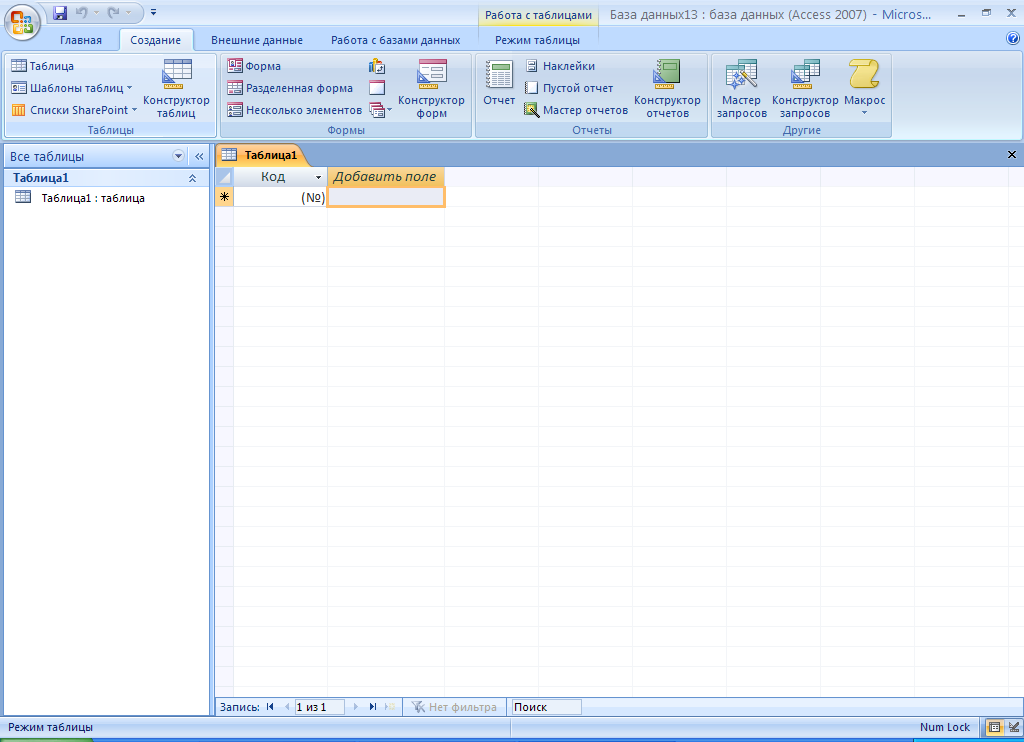Image resolution: width=1024 pixels, height=742 pixels.
Task: Click Работа с таблицами contextual tab header
Action: [x=538, y=15]
